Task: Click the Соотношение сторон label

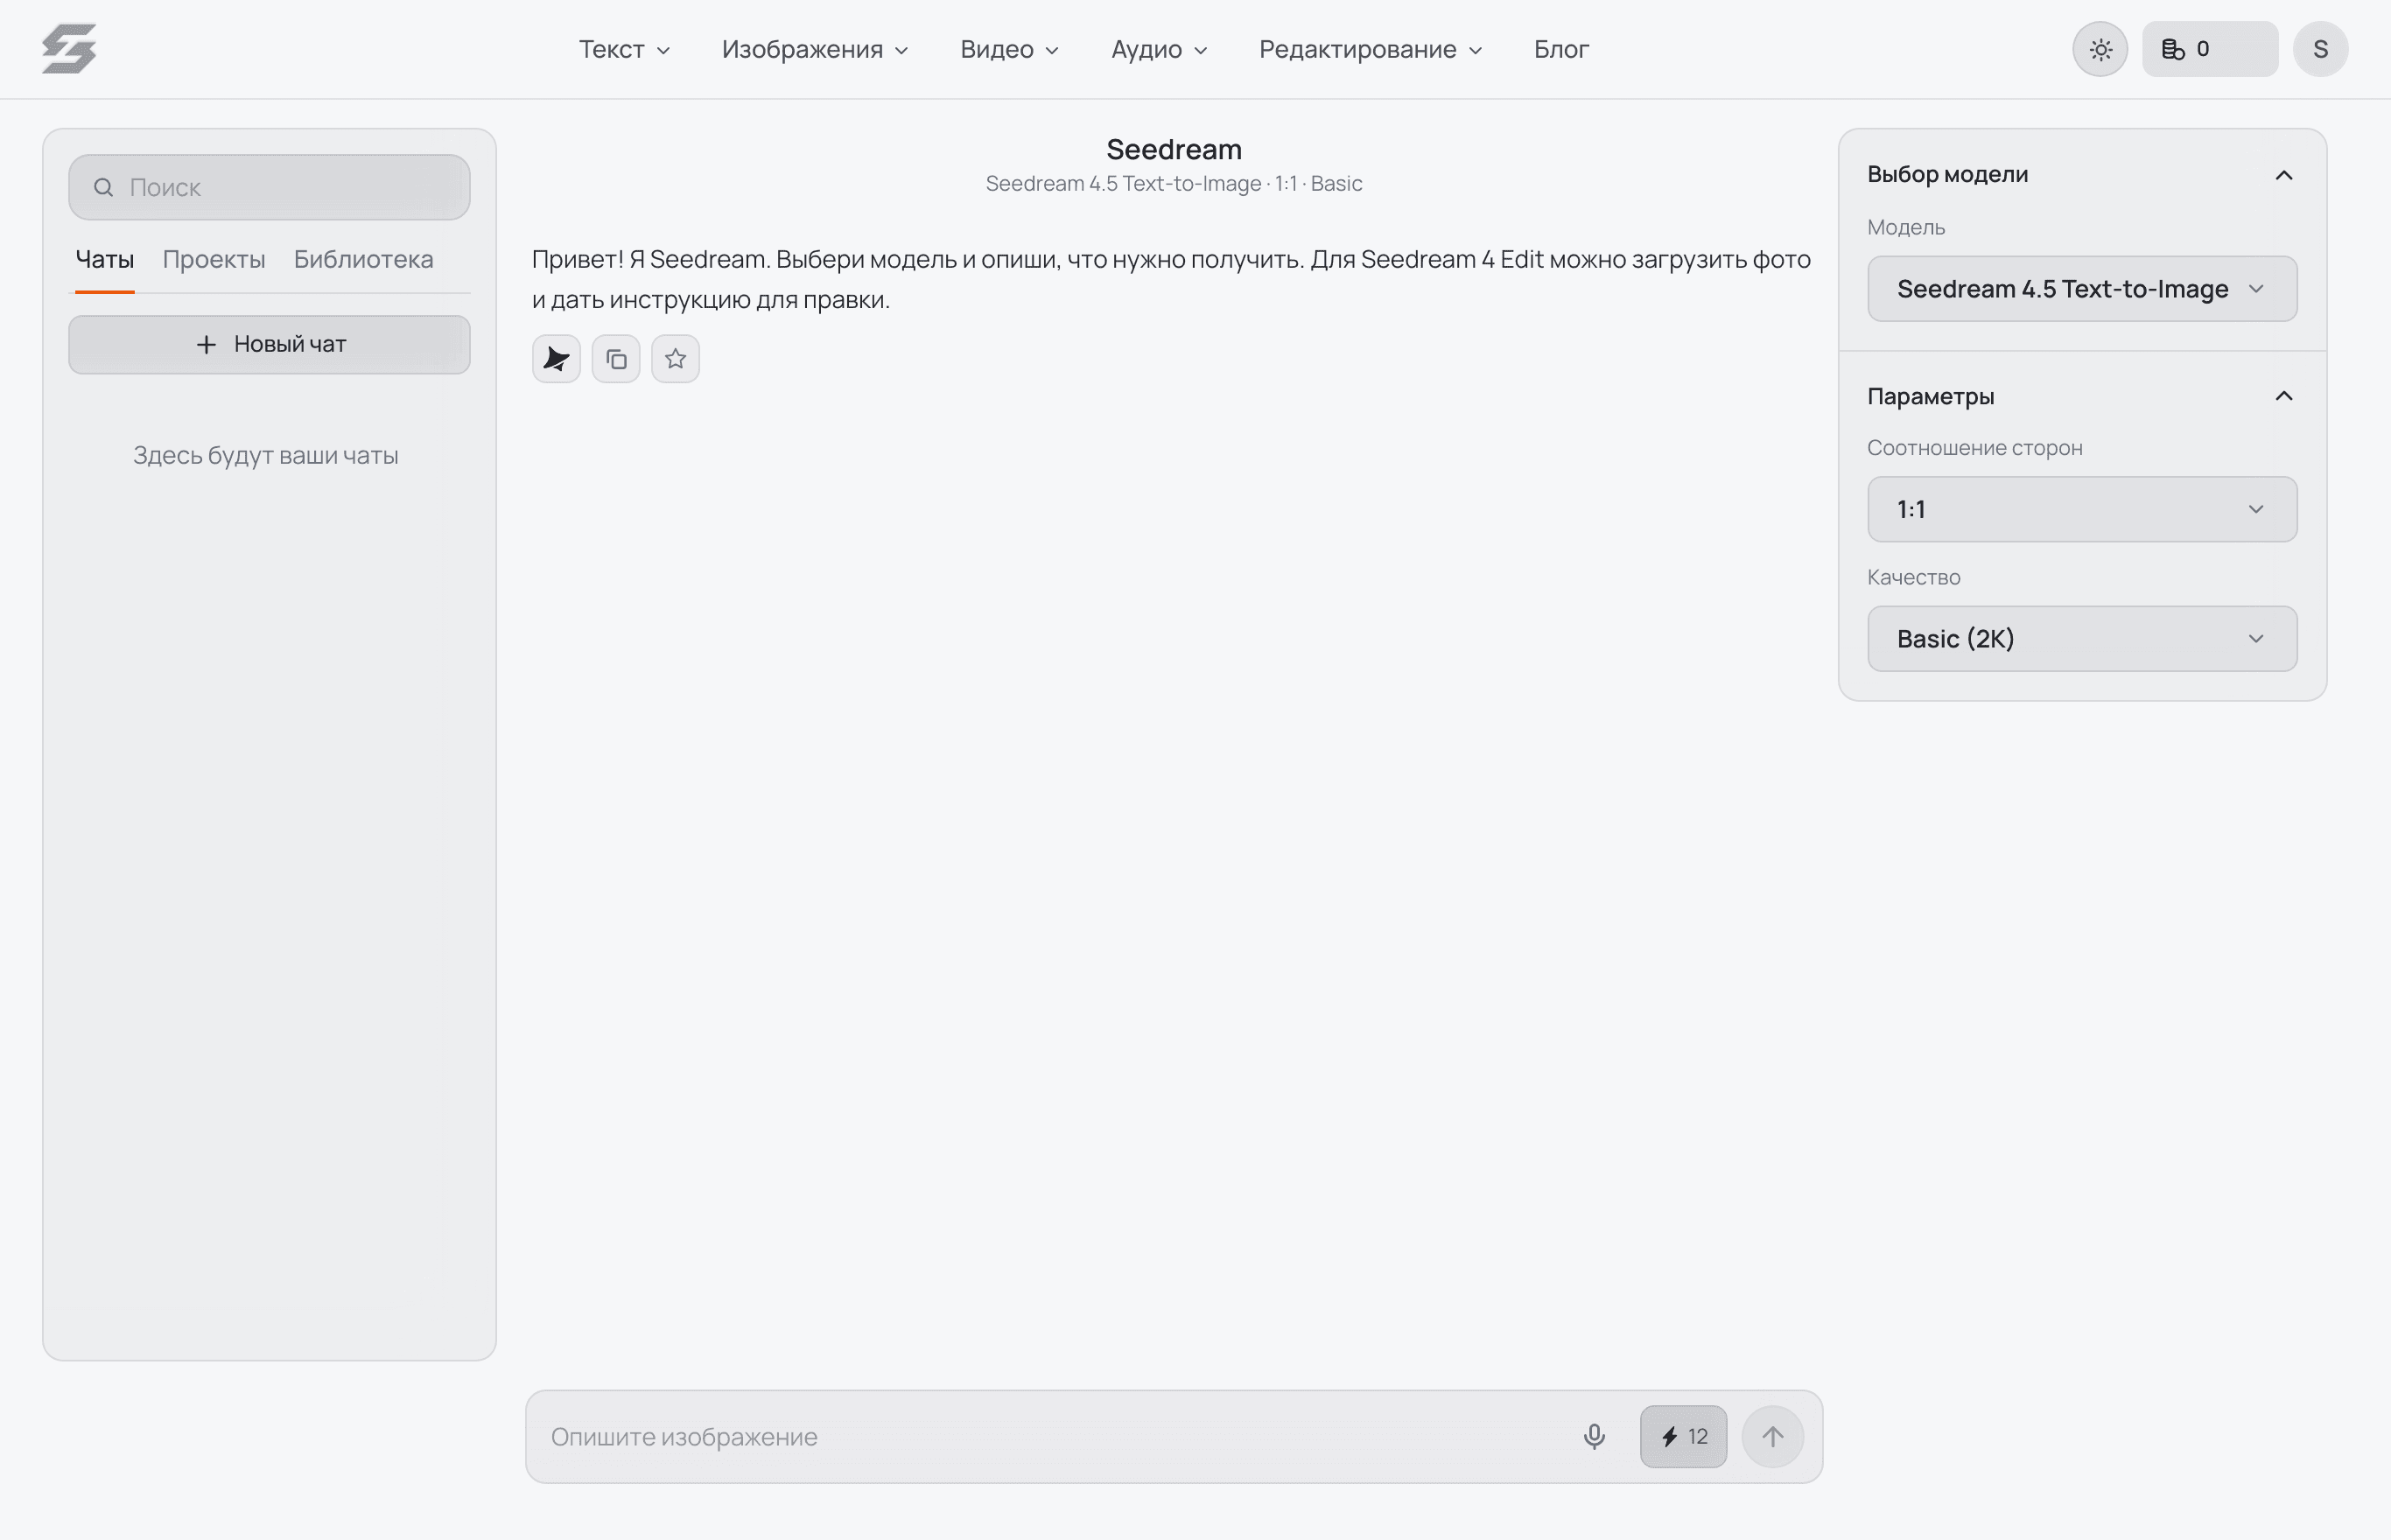Action: (1975, 448)
